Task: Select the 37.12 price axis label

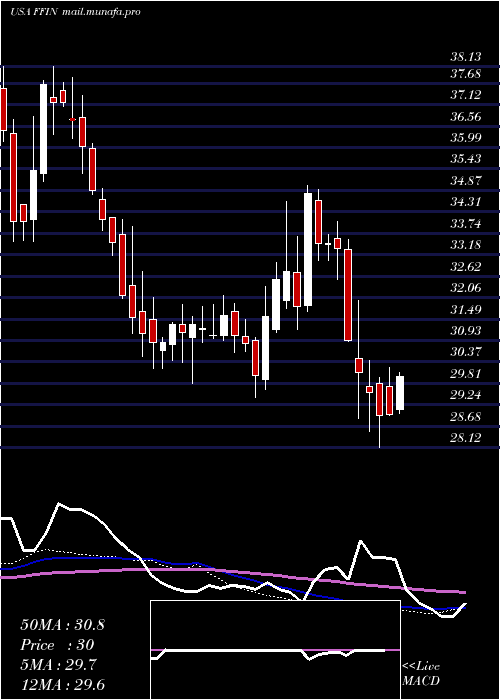Action: [466, 95]
